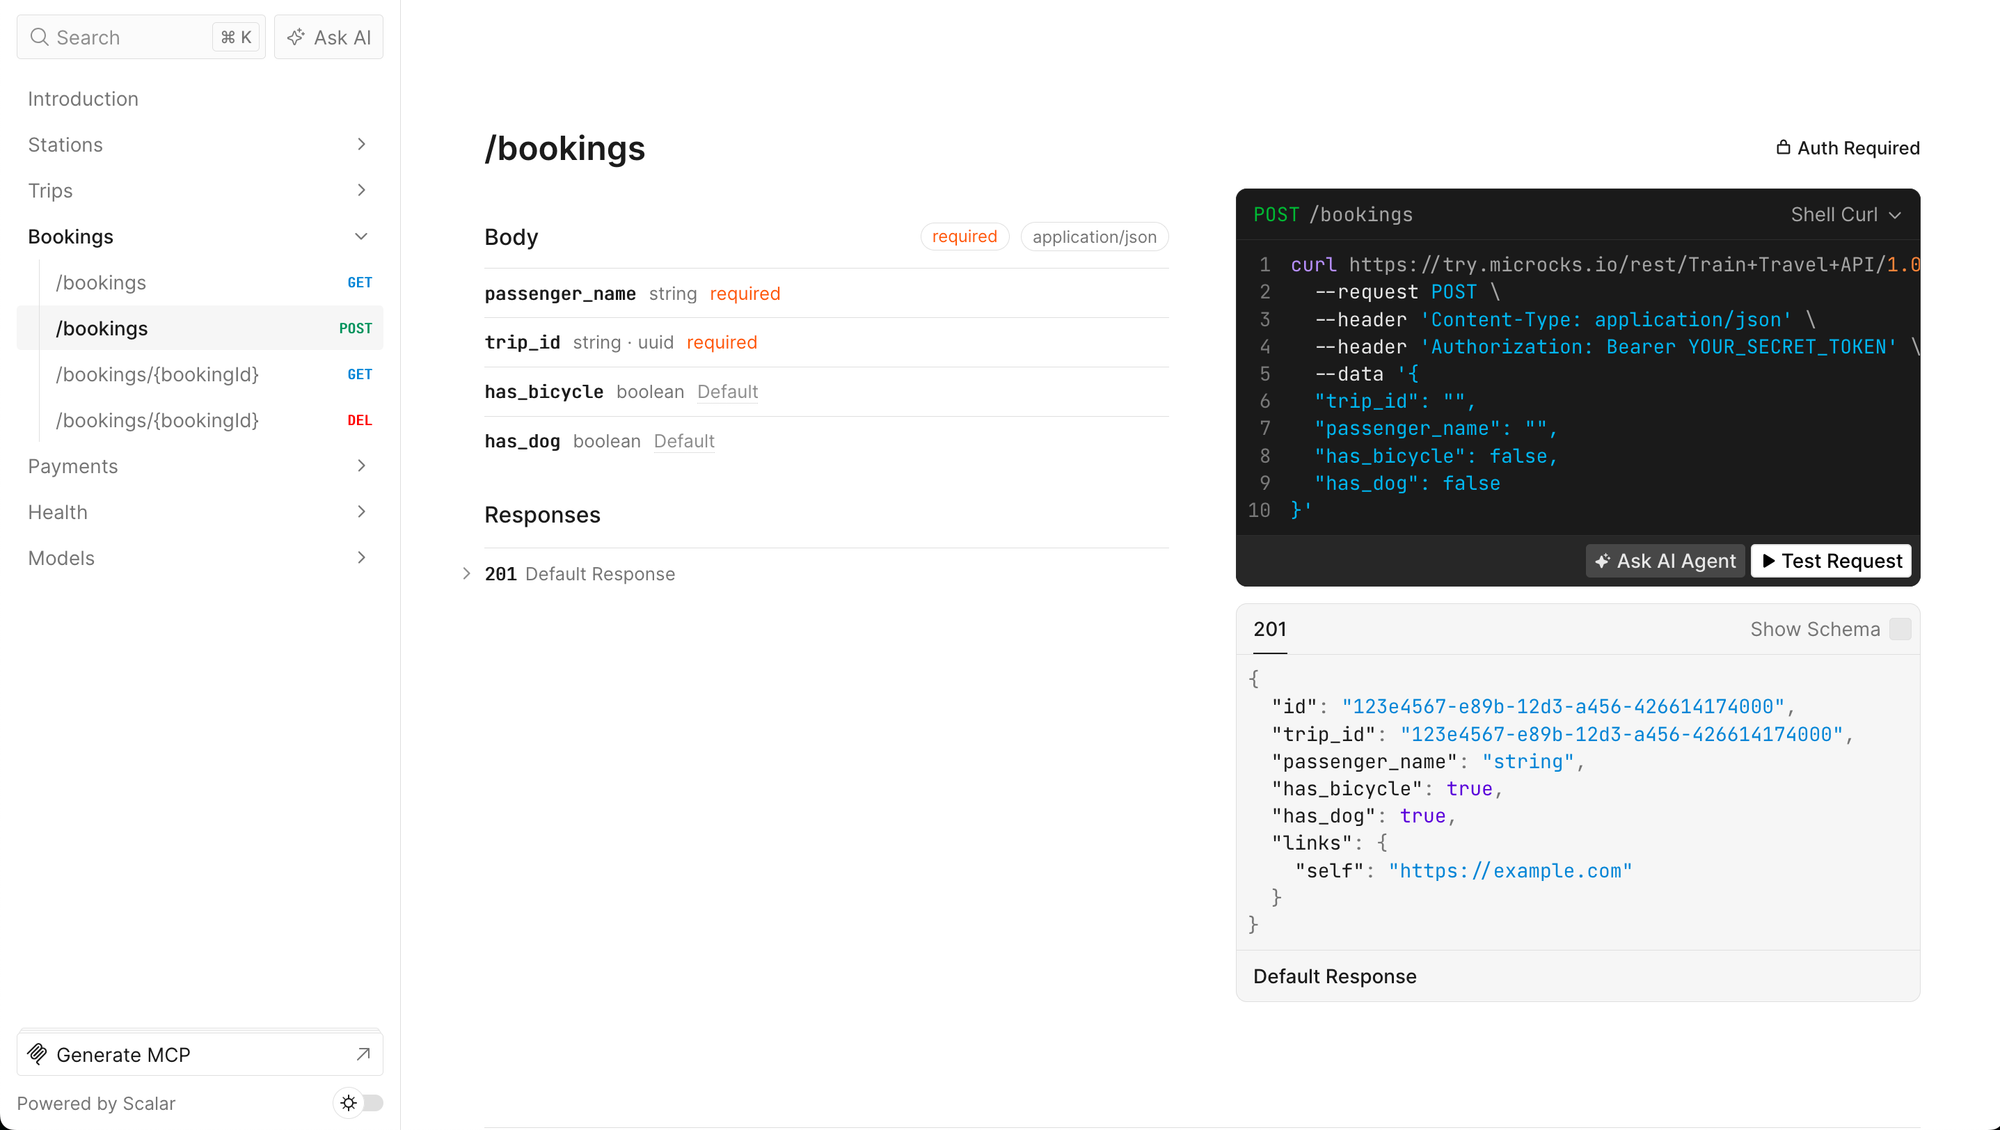The height and width of the screenshot is (1130, 2000).
Task: Click the Ask AI Agent button
Action: pyautogui.click(x=1665, y=561)
